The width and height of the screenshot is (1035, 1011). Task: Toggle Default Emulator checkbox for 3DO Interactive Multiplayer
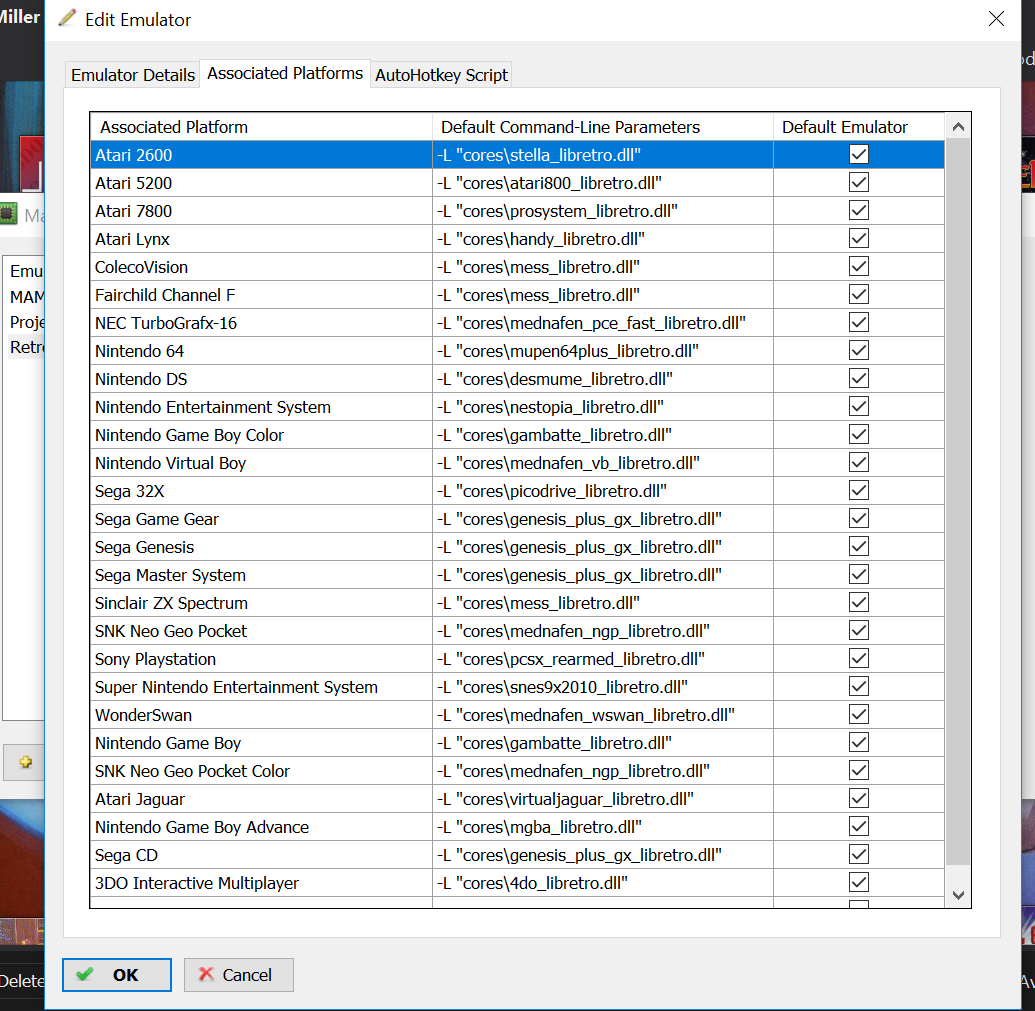click(x=858, y=882)
